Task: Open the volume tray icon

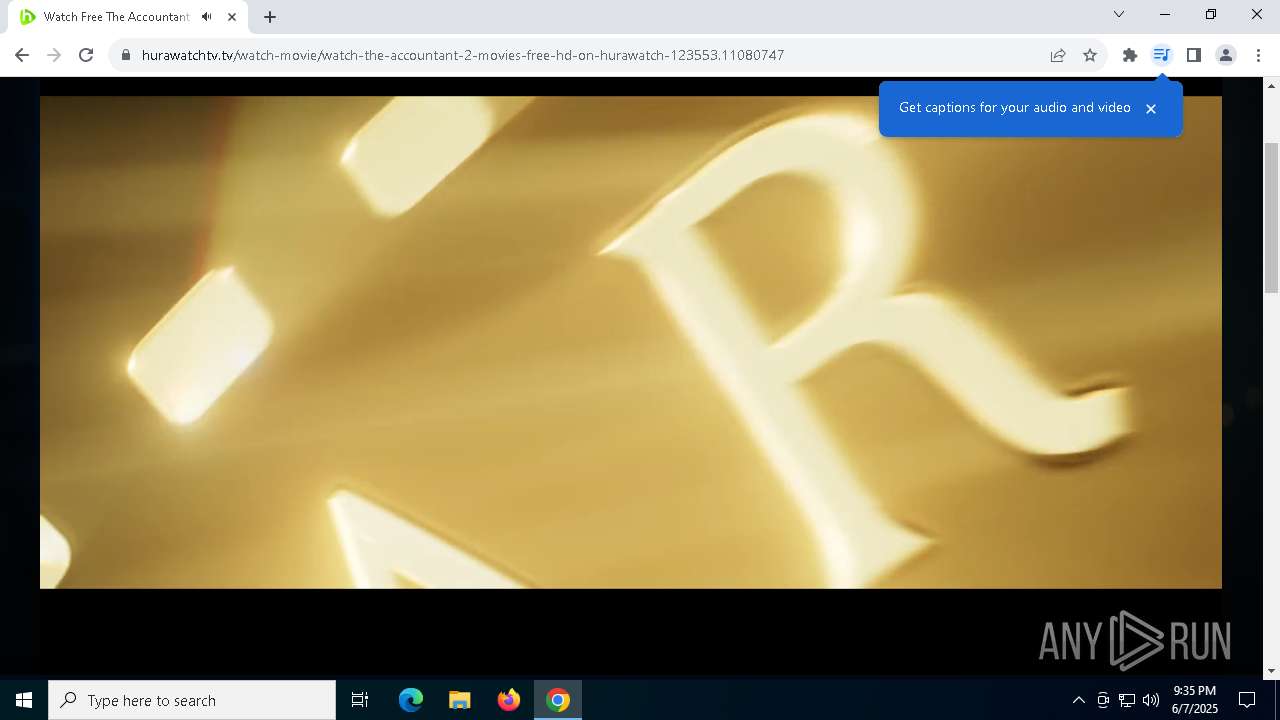Action: click(1151, 700)
